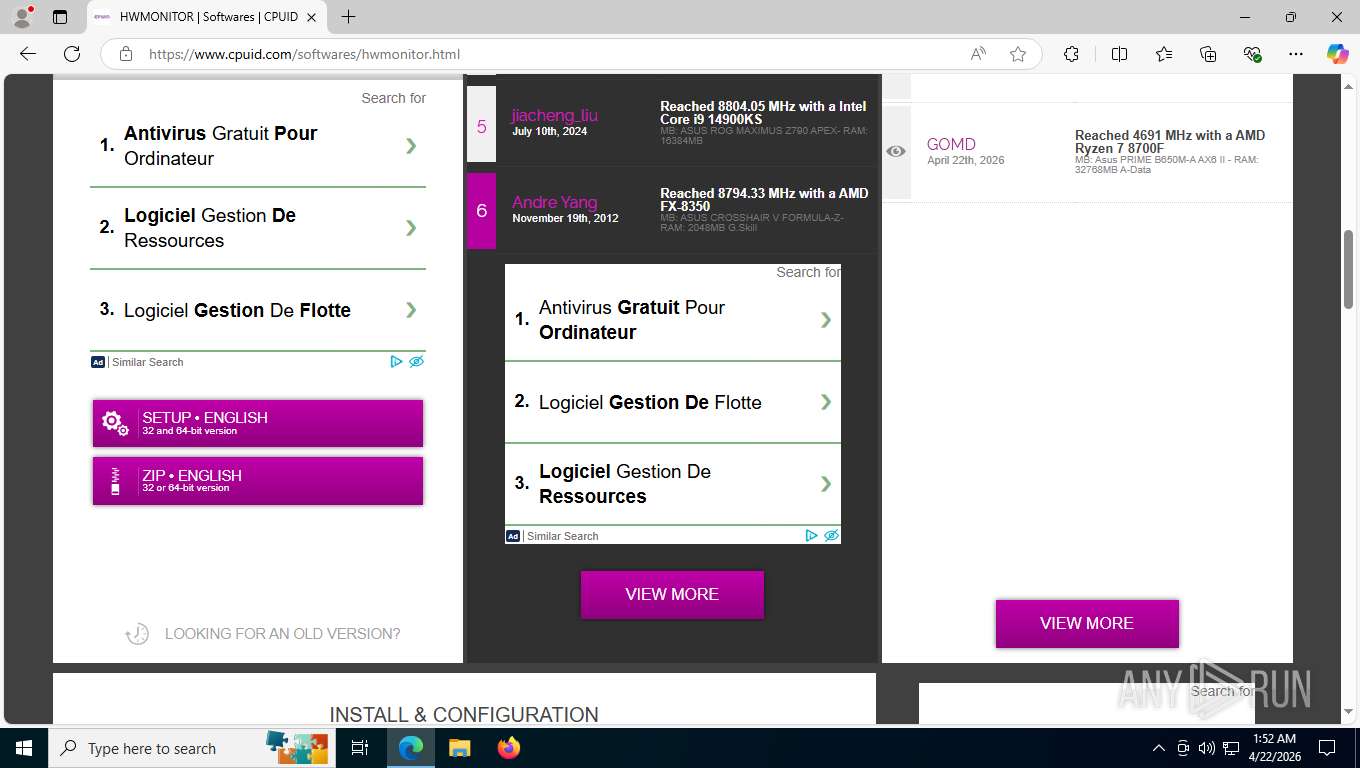Open Read aloud icon in address bar
This screenshot has height=768, width=1360.
pos(978,54)
